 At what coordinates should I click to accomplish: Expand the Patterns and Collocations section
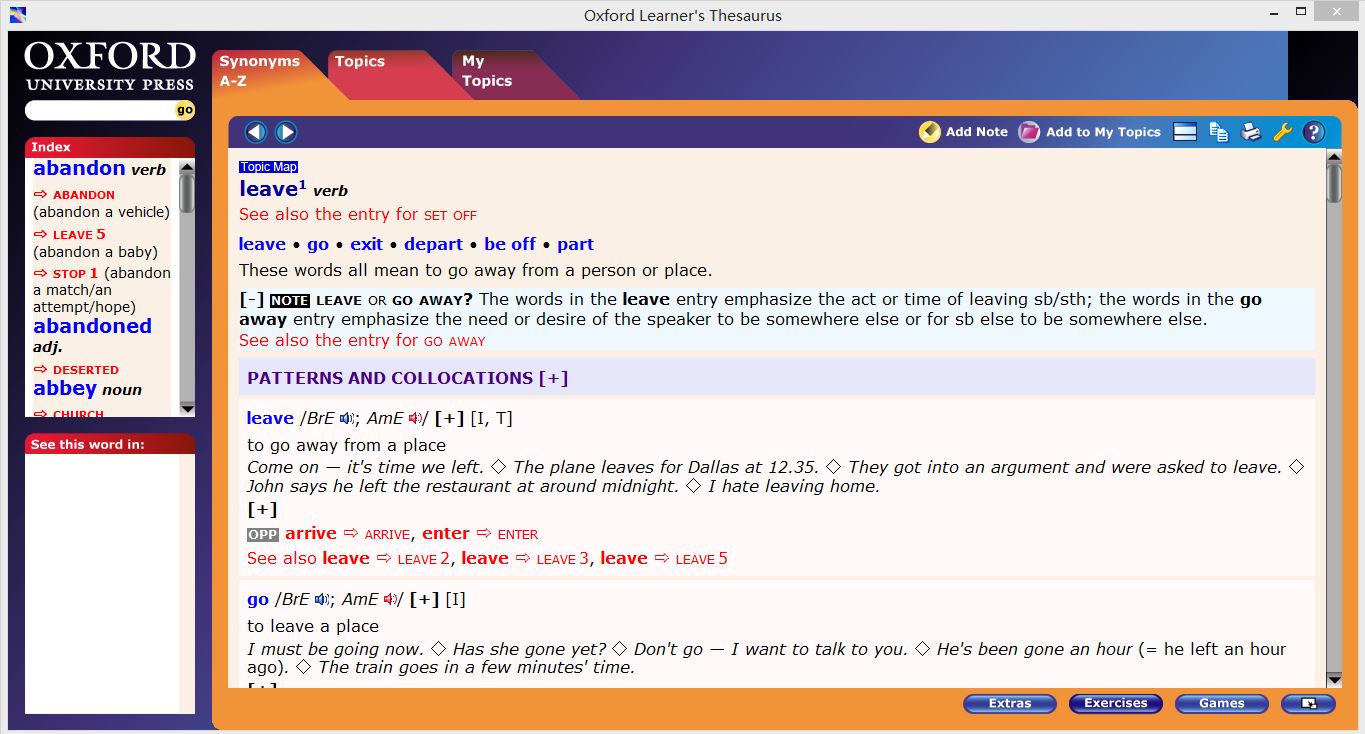pos(553,378)
